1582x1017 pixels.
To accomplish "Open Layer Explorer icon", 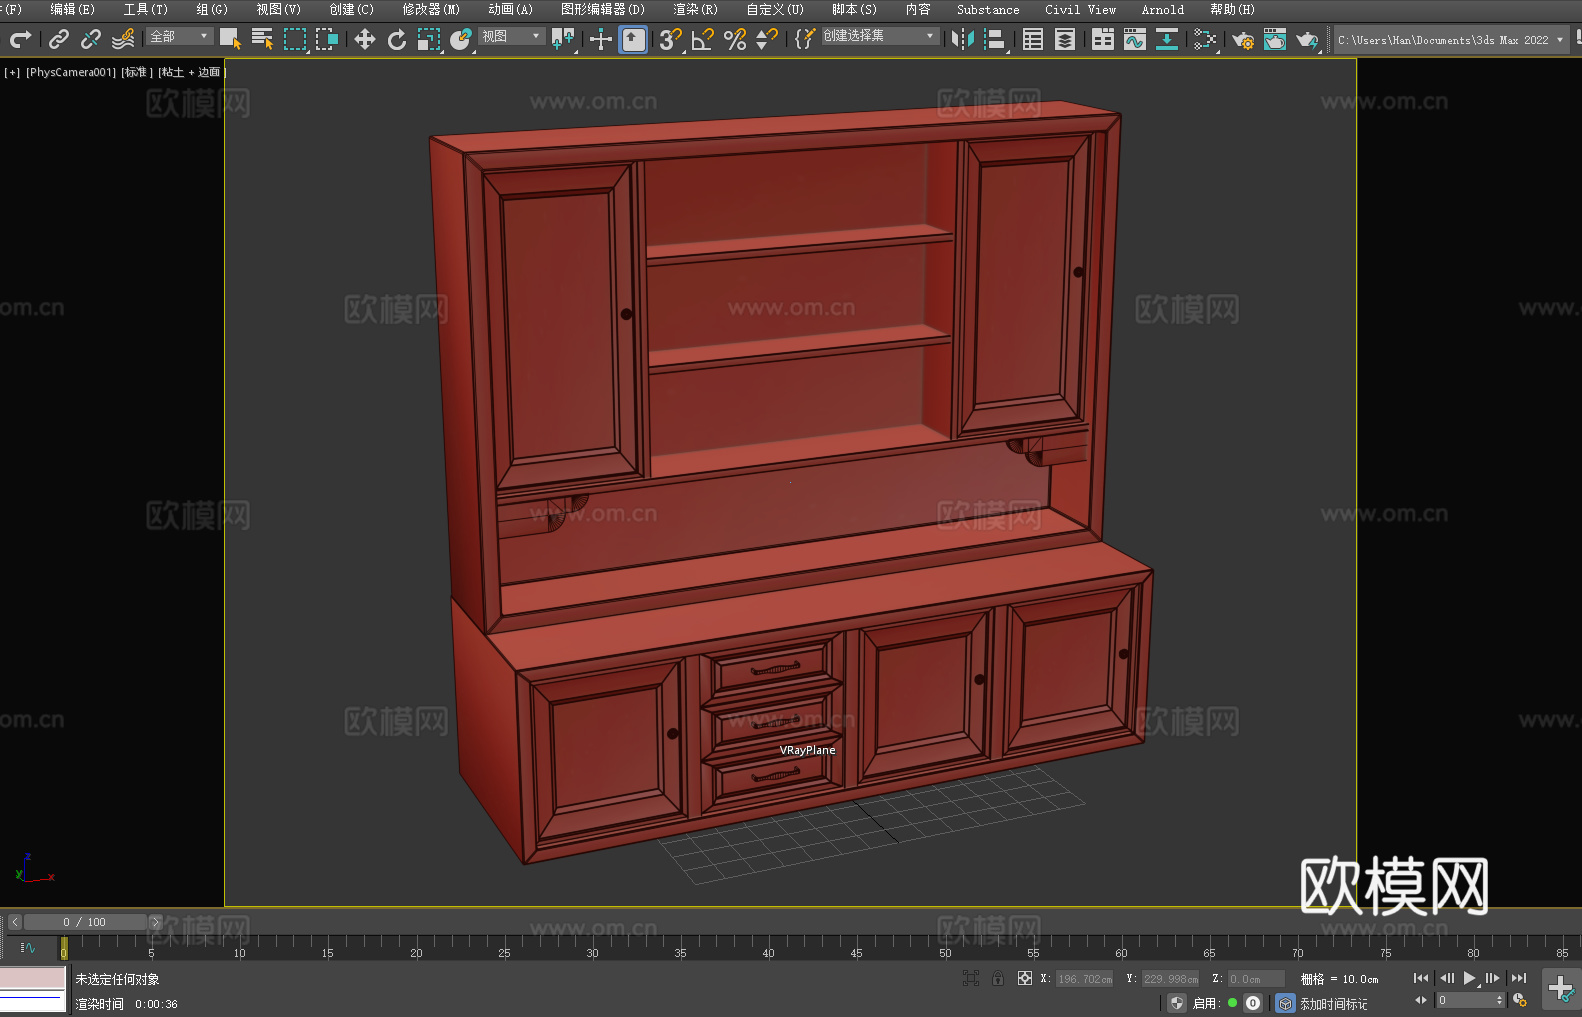I will click(x=1065, y=39).
